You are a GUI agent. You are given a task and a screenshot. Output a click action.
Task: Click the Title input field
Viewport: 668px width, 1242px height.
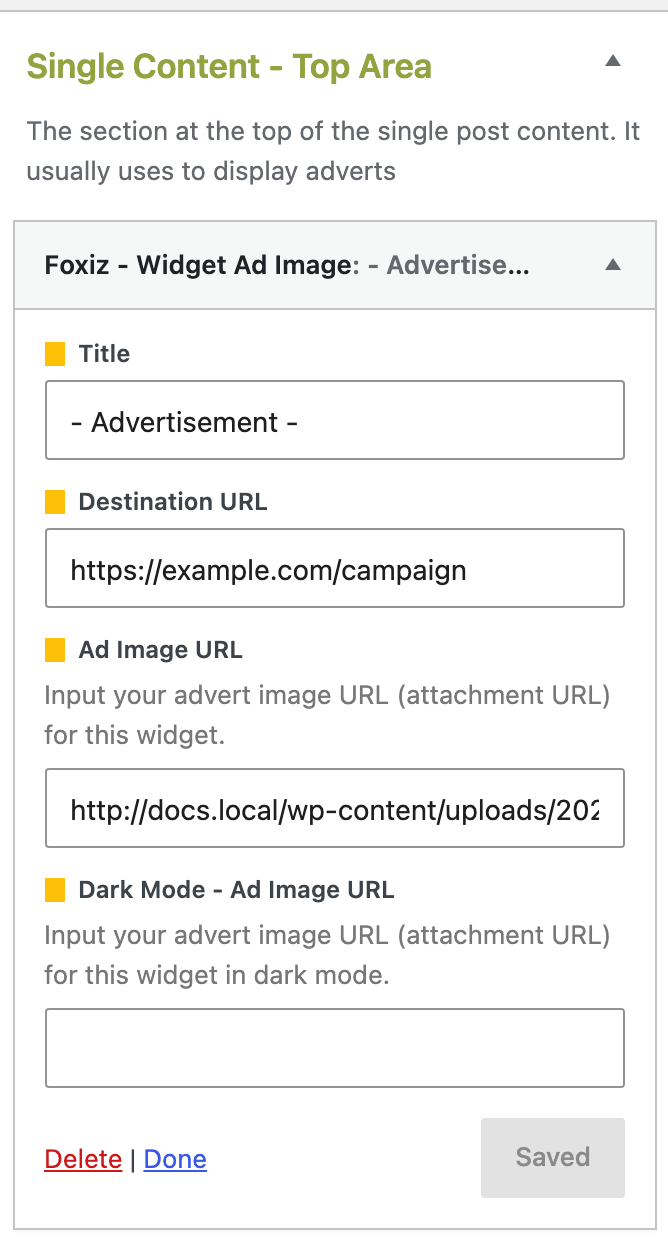click(x=335, y=420)
